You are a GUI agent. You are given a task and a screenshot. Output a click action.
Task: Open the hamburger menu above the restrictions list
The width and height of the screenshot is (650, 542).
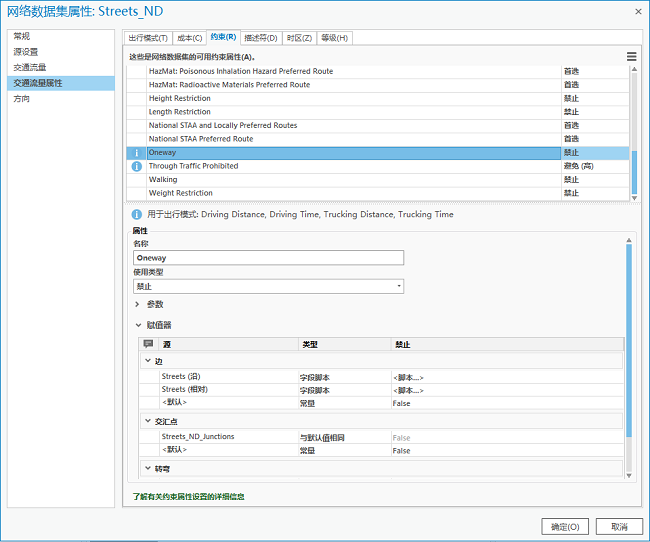coord(631,57)
